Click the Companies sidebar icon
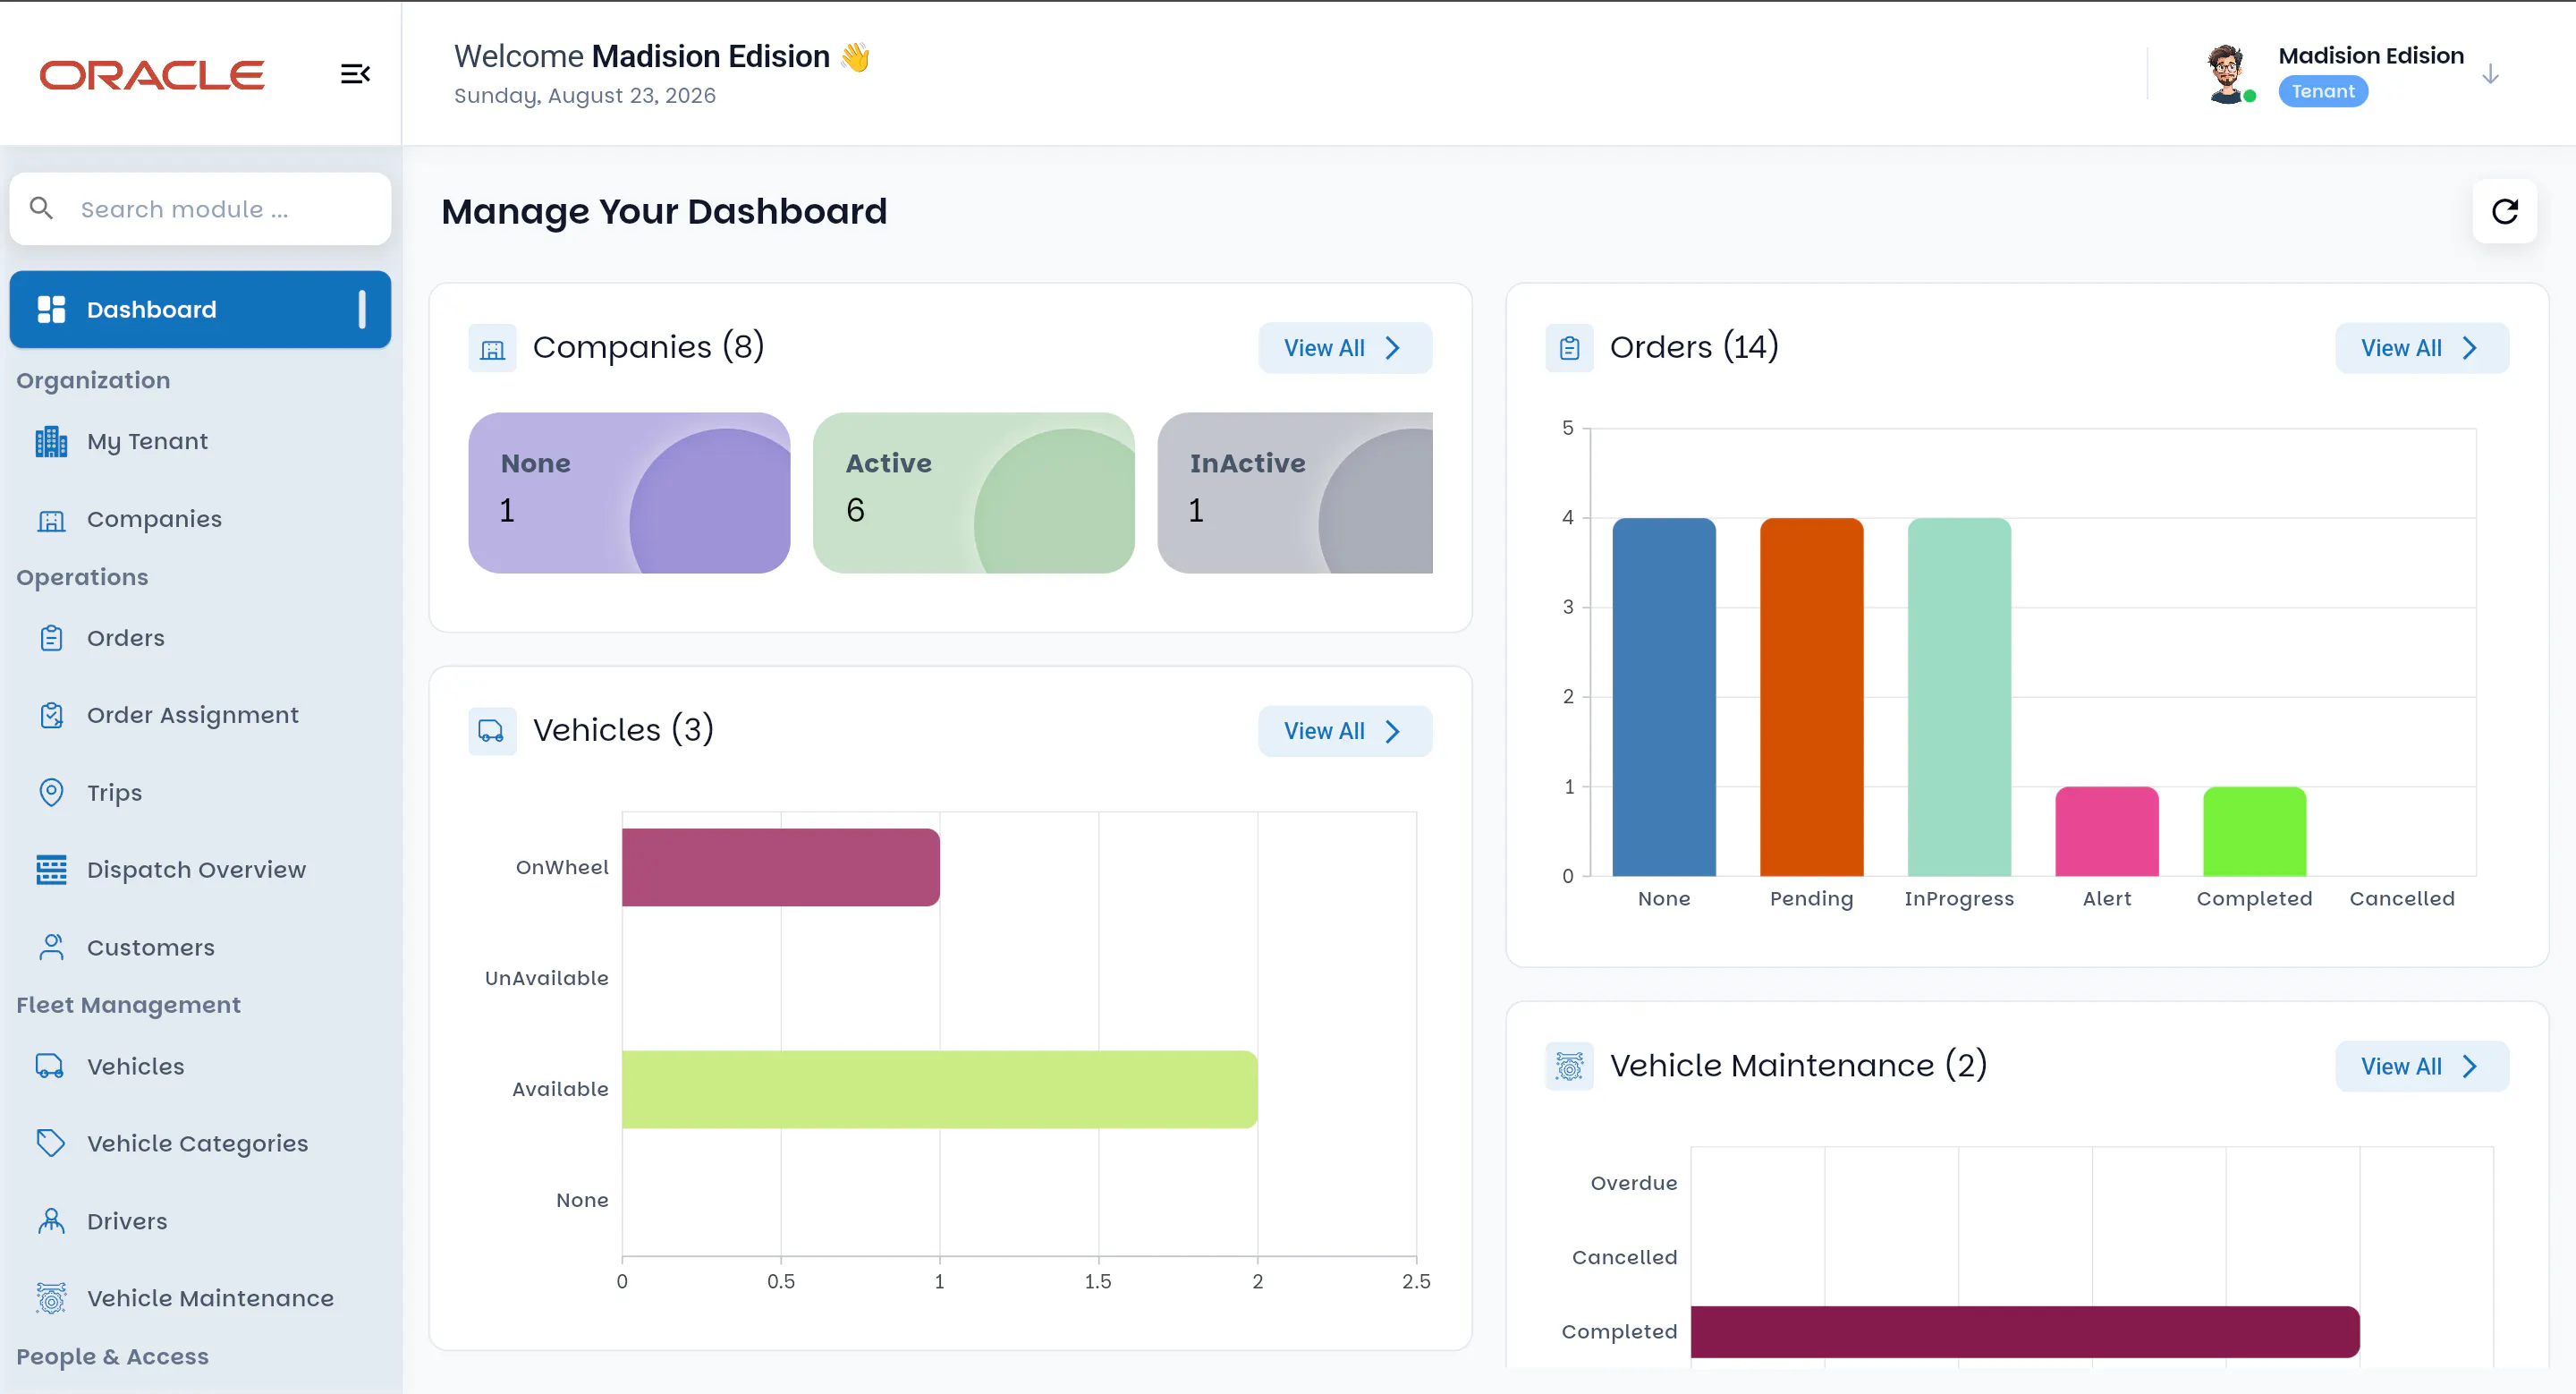Image resolution: width=2576 pixels, height=1394 pixels. tap(51, 519)
